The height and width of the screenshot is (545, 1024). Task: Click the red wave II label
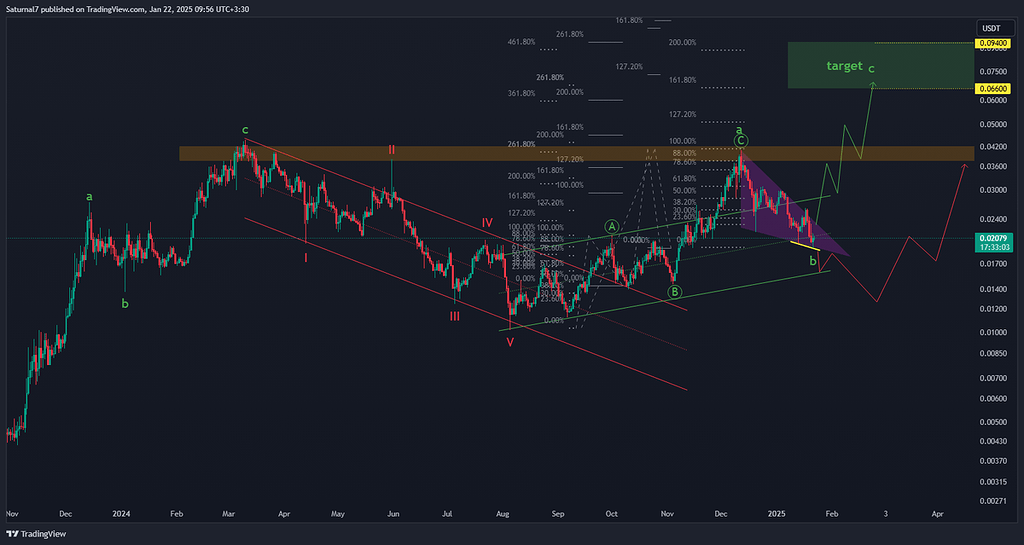coord(392,150)
